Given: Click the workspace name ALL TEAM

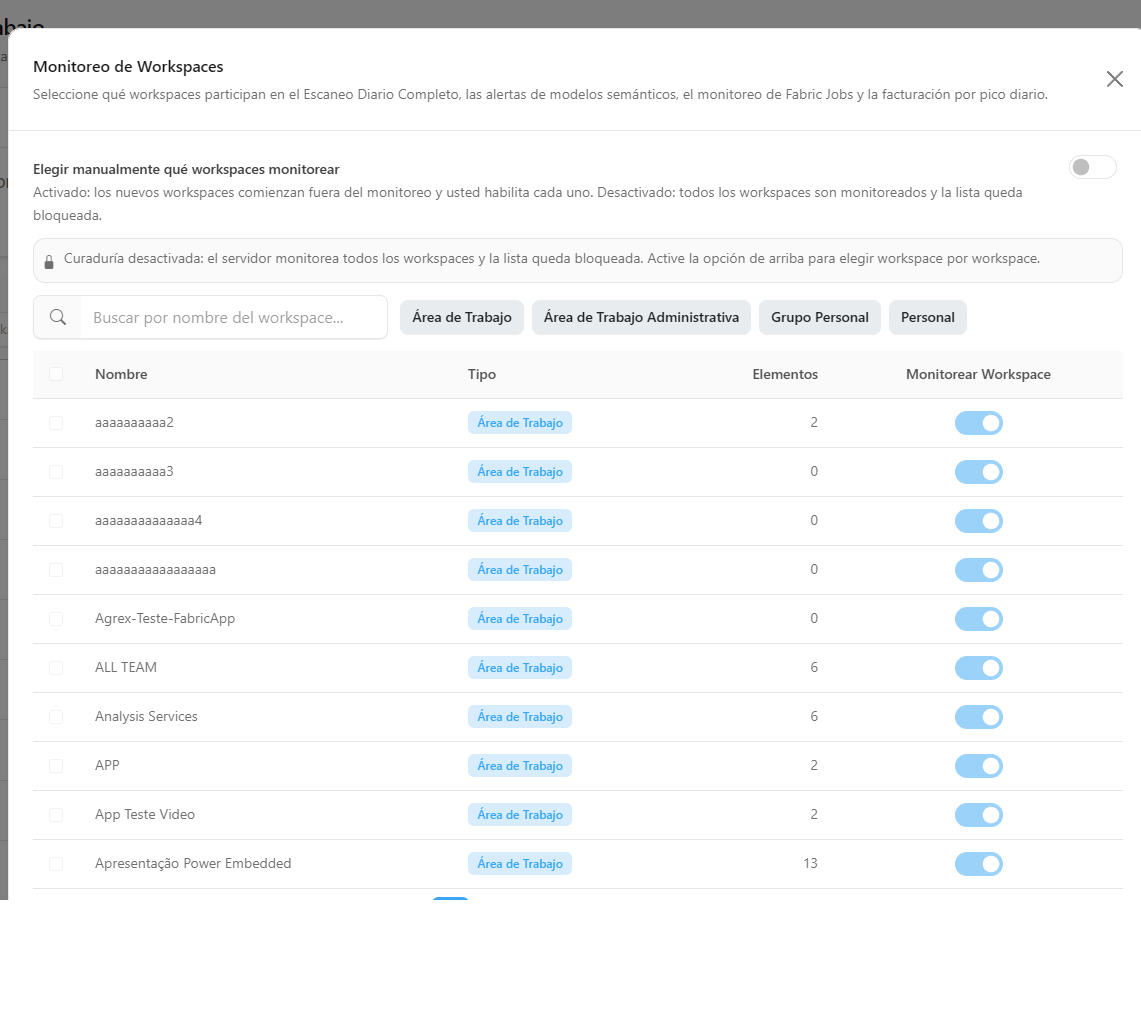Looking at the screenshot, I should tap(126, 668).
